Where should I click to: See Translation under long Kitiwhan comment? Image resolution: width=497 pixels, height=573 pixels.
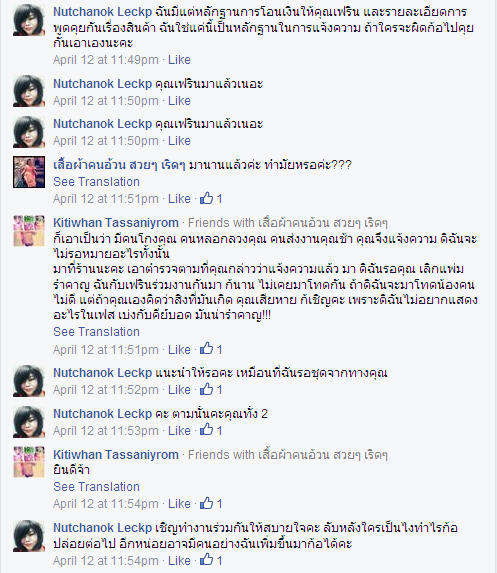pos(96,331)
